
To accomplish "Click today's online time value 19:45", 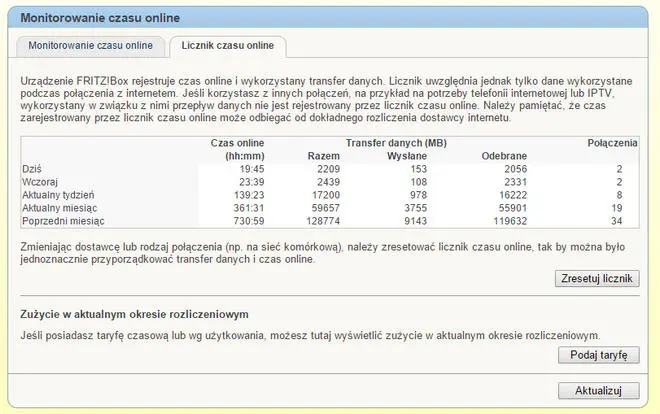I will (x=250, y=170).
